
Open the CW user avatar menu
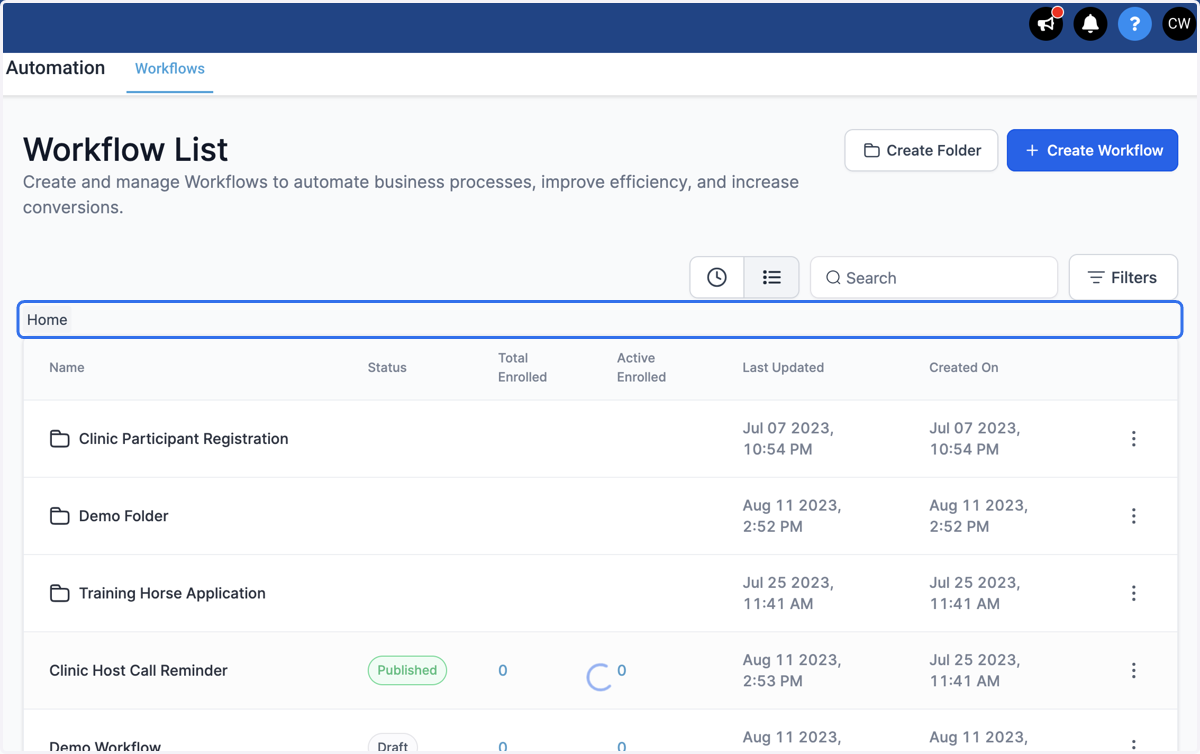[x=1178, y=23]
